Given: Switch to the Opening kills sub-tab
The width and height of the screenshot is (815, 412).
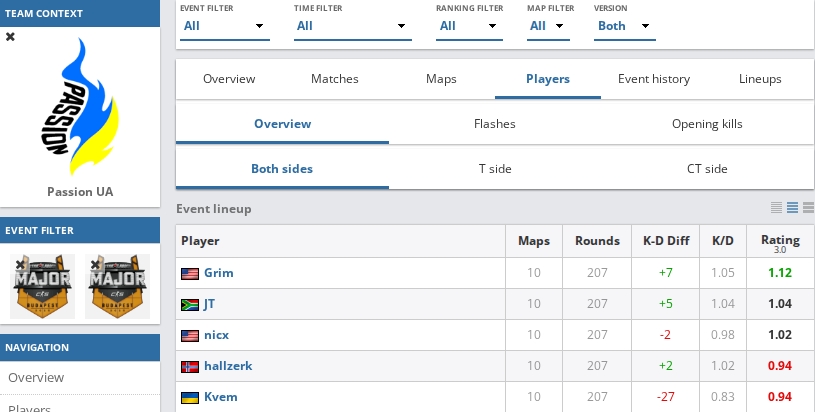Looking at the screenshot, I should (x=707, y=124).
